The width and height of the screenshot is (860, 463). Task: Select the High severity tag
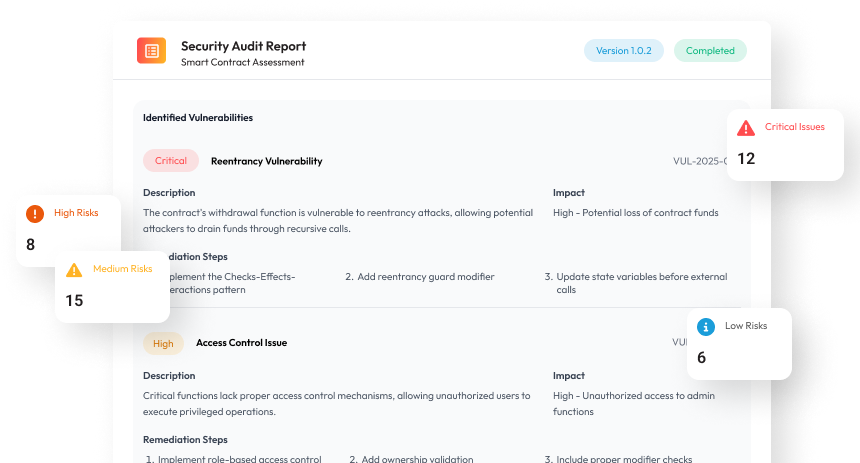pos(163,343)
